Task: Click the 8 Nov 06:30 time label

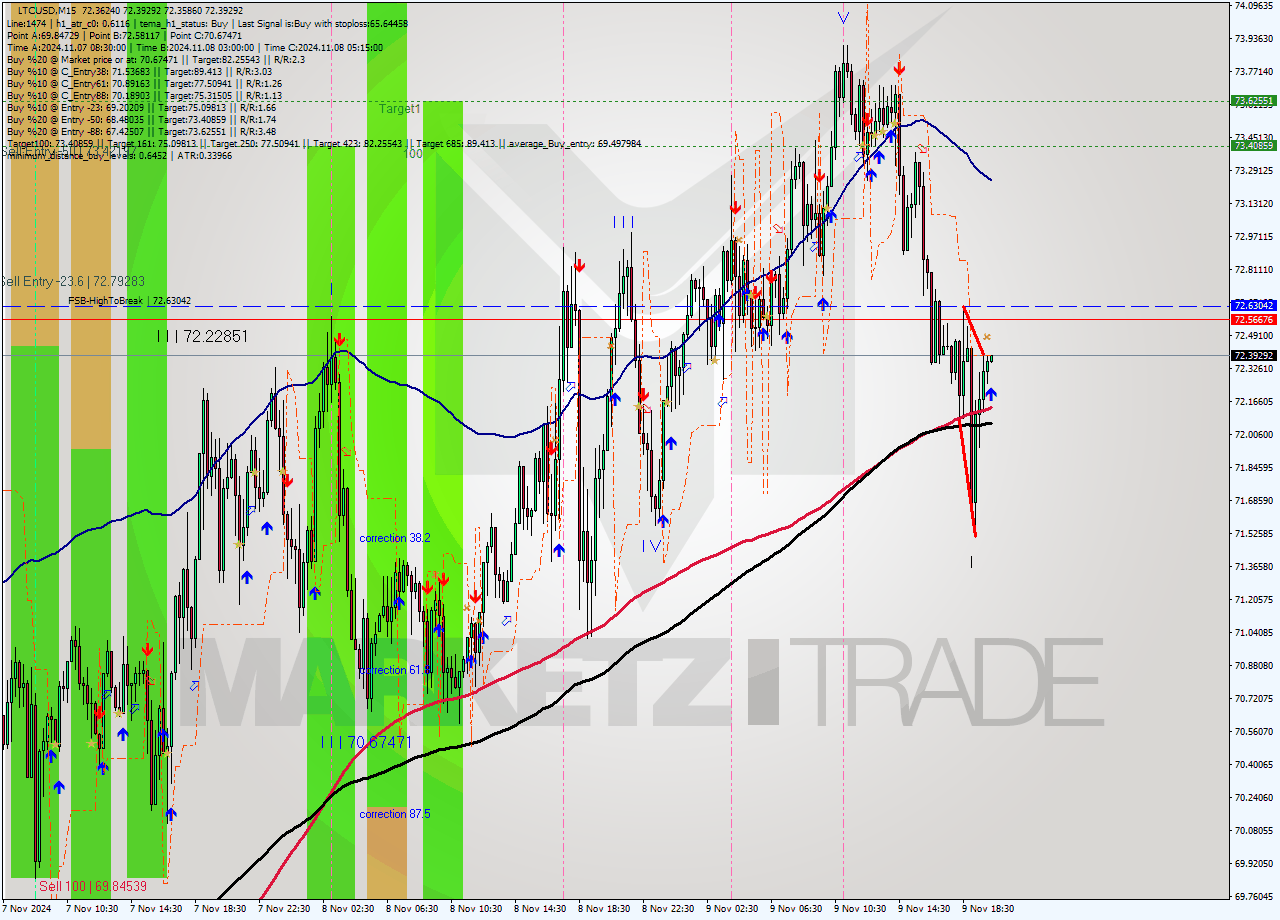Action: coord(412,909)
